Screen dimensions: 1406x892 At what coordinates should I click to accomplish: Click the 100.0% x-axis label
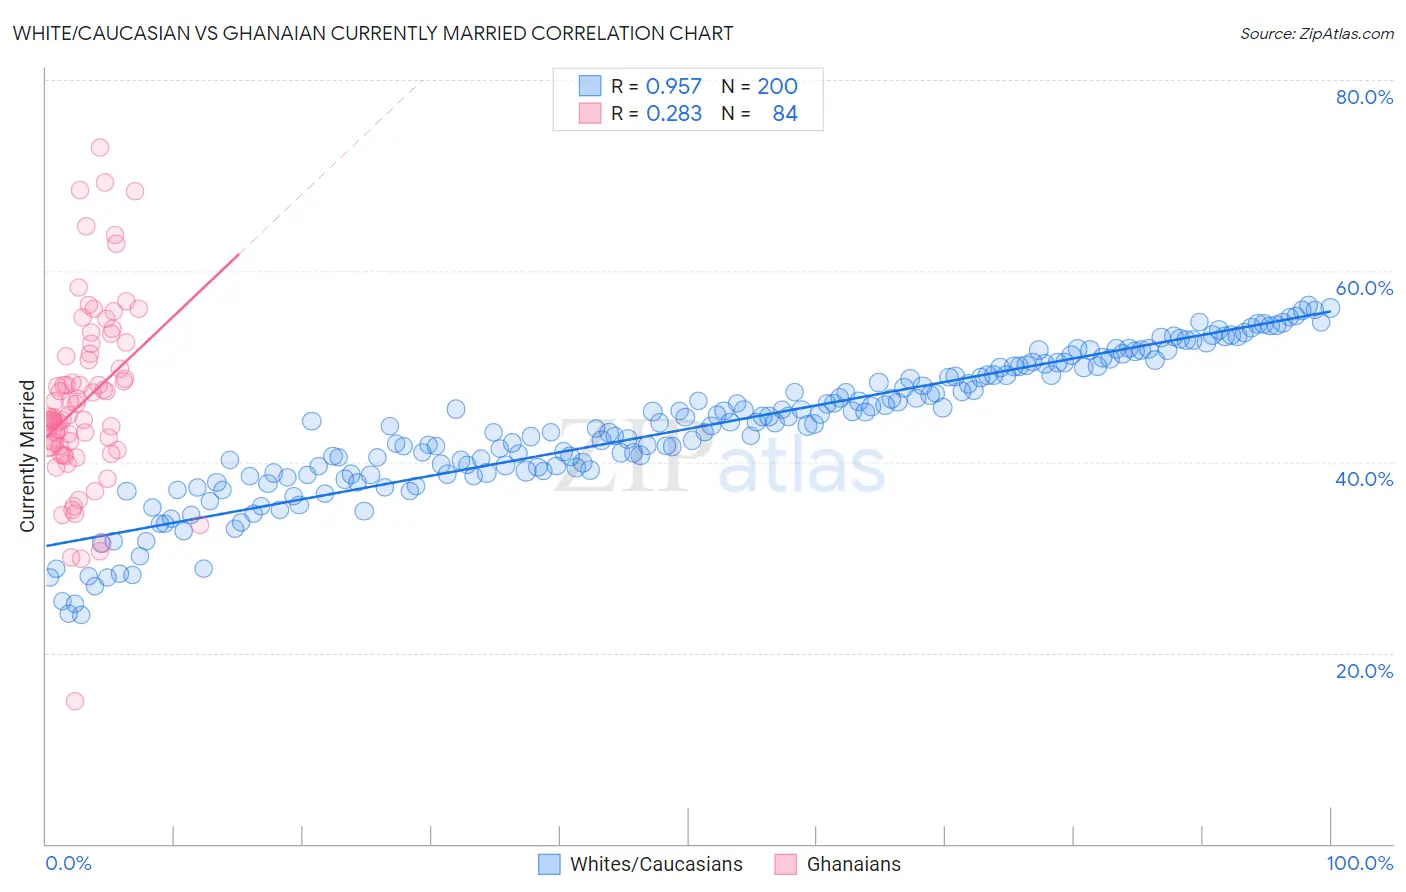tap(1360, 863)
